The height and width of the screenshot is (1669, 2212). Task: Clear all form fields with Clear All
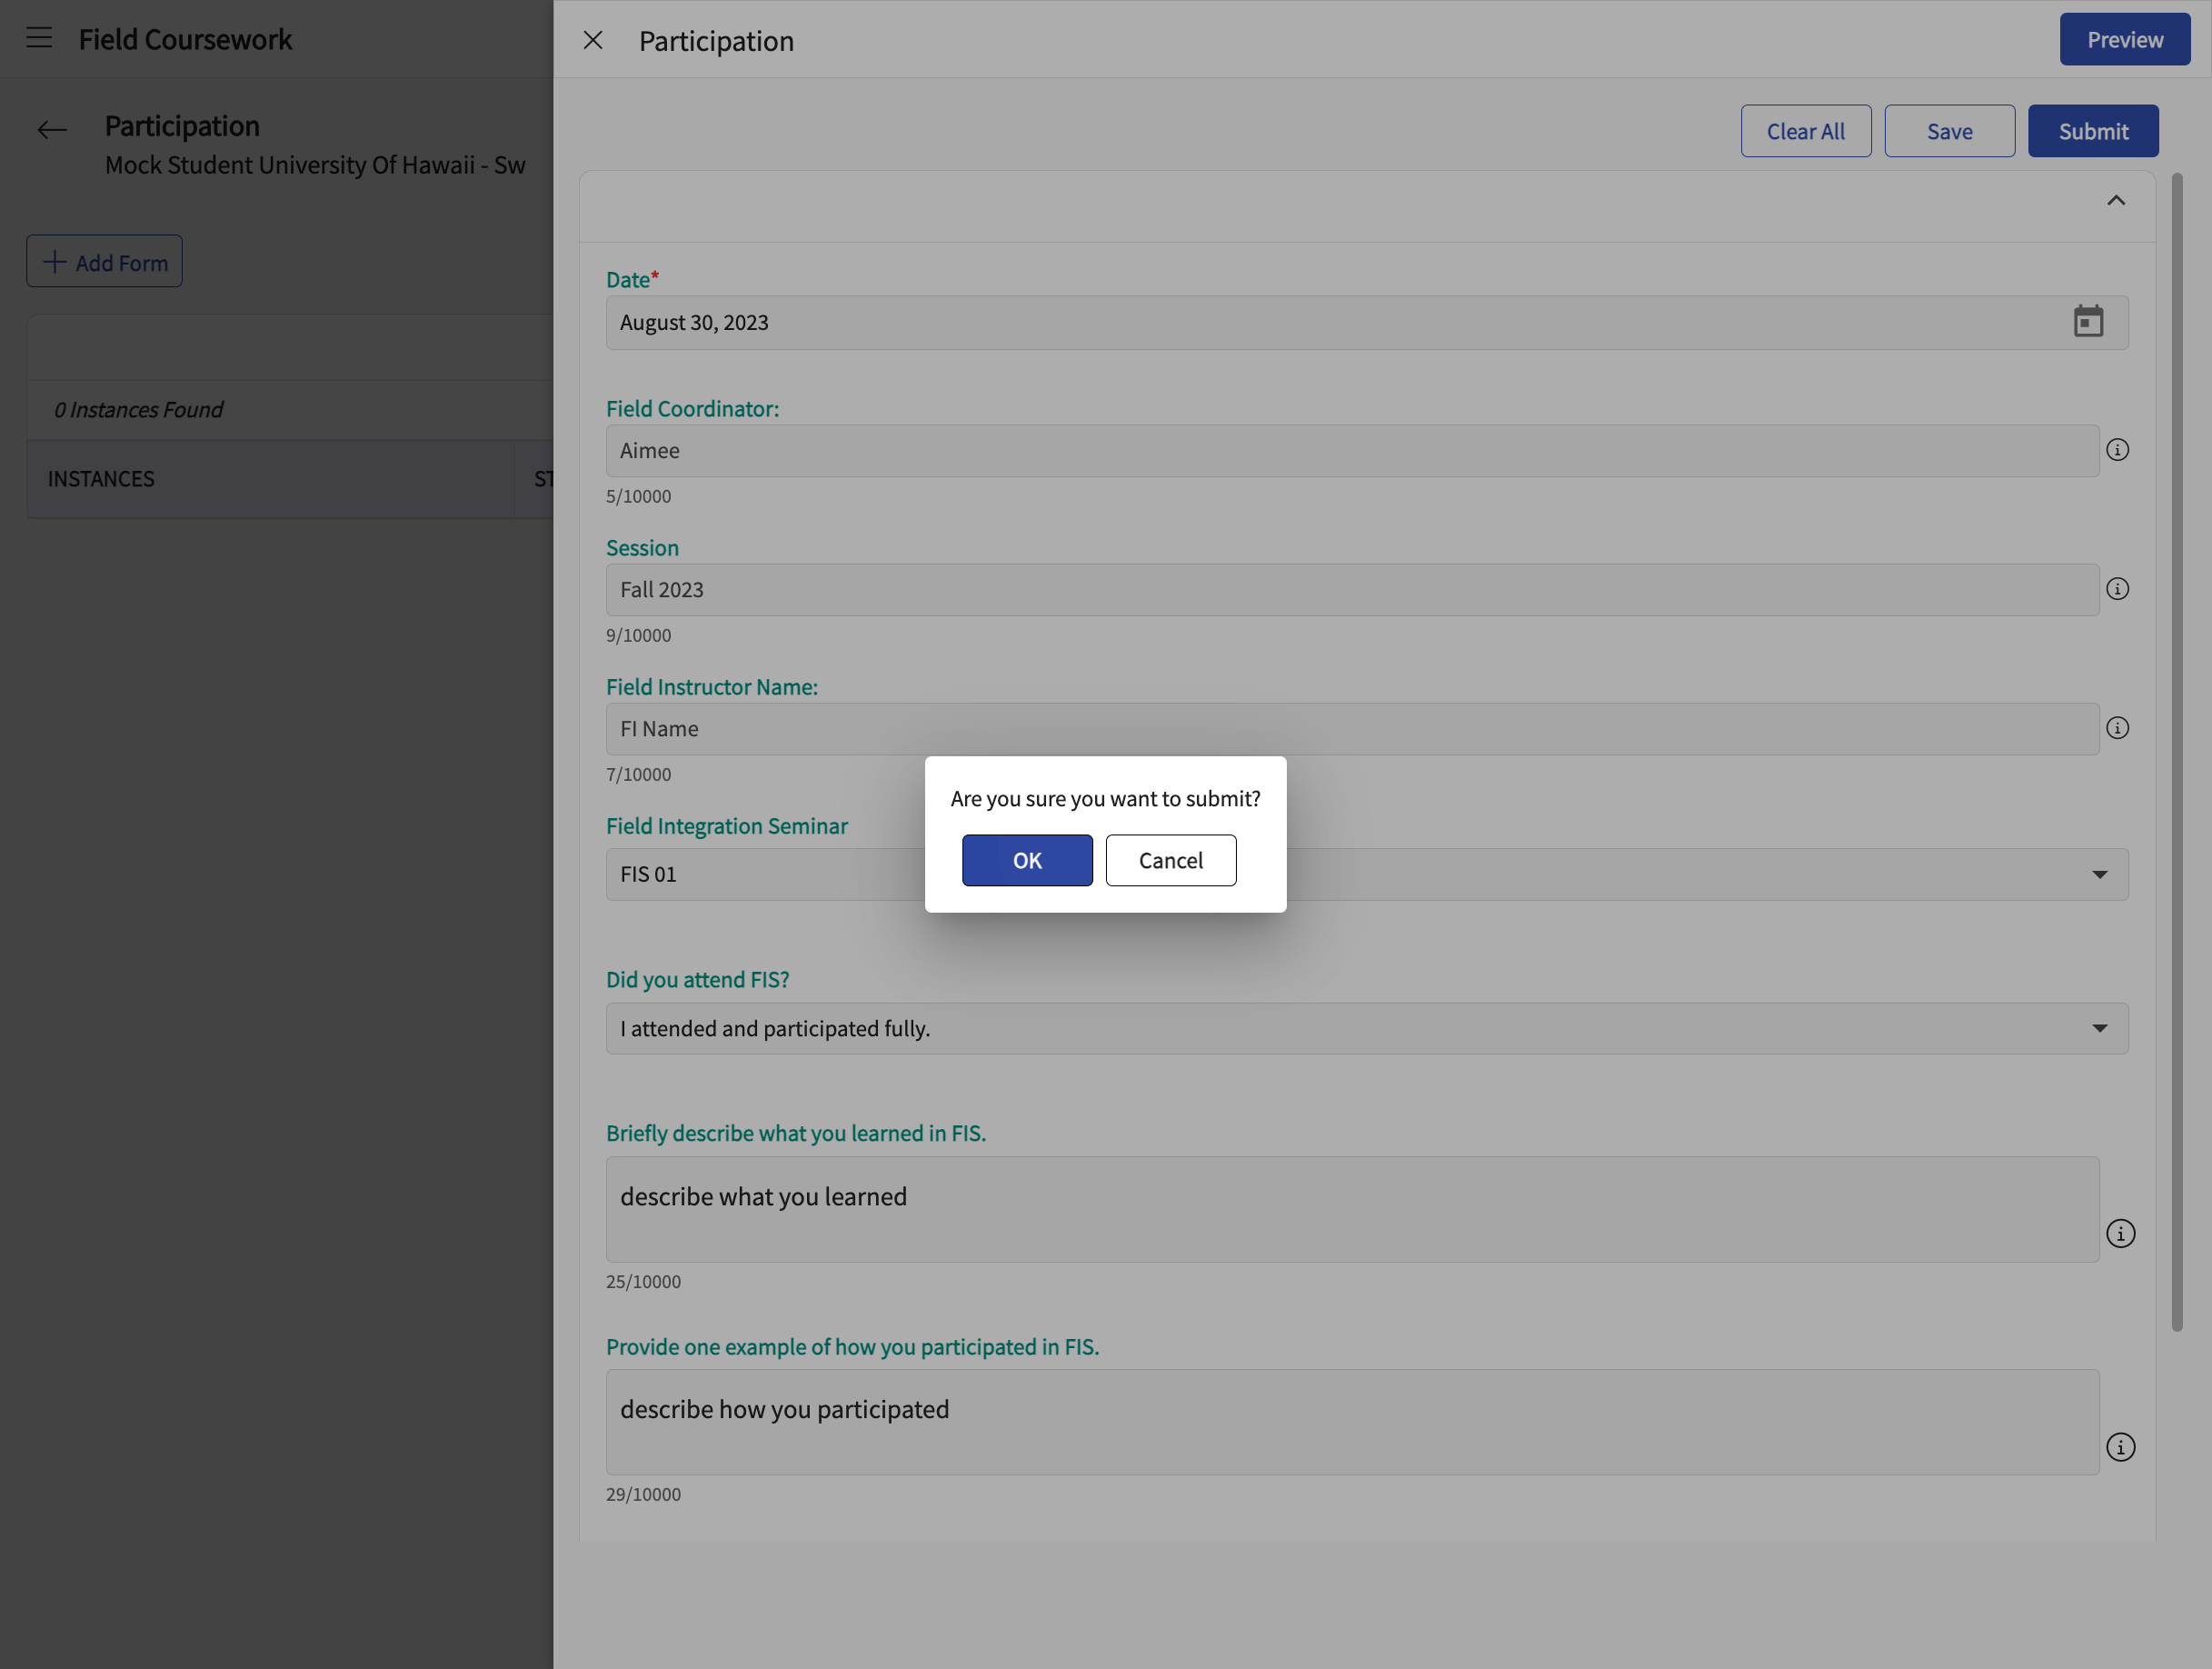(x=1806, y=131)
